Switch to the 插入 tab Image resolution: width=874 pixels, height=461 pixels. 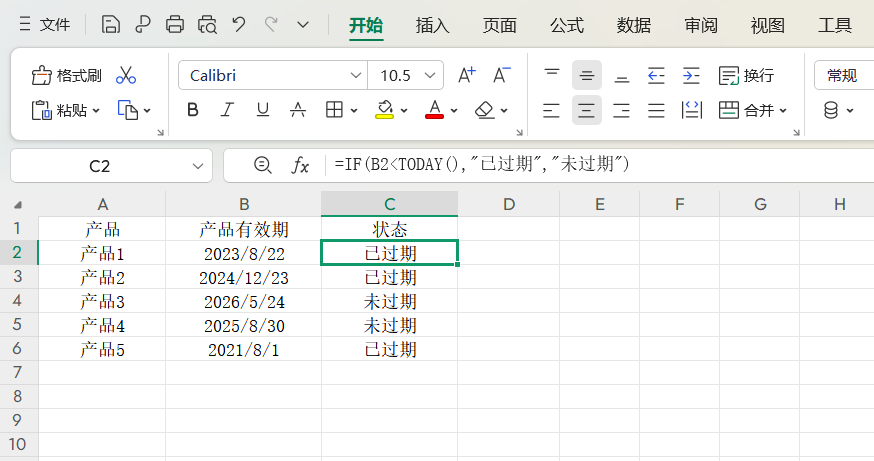coord(432,25)
